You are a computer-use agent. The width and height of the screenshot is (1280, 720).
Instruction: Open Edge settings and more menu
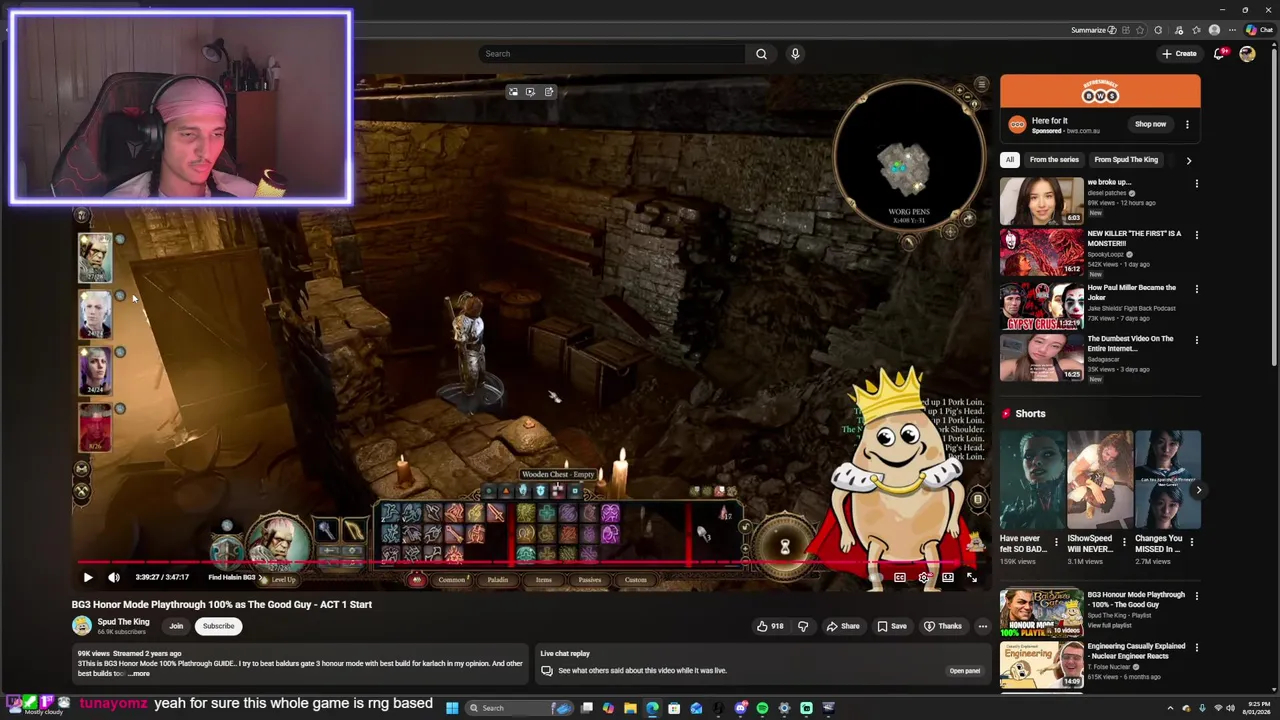(1232, 30)
